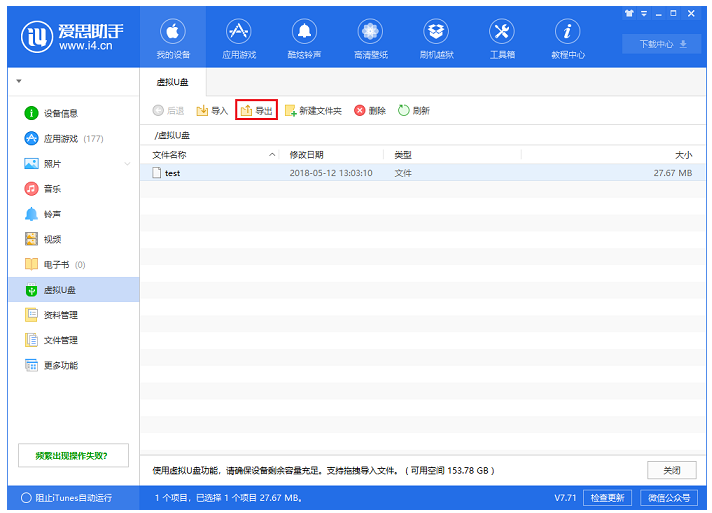The image size is (712, 513).
Task: Open the 应用游戏 App Store tab
Action: [238, 38]
